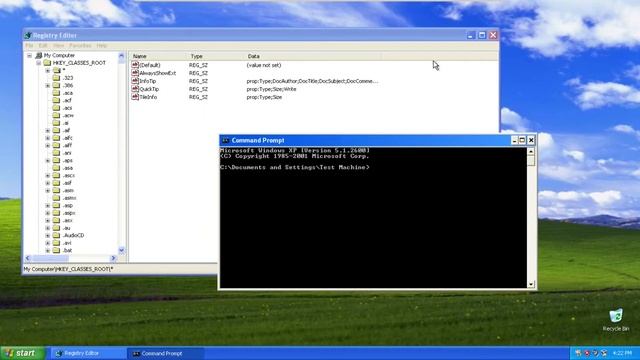Click the registry tree scroll-down arrow

click(x=121, y=250)
